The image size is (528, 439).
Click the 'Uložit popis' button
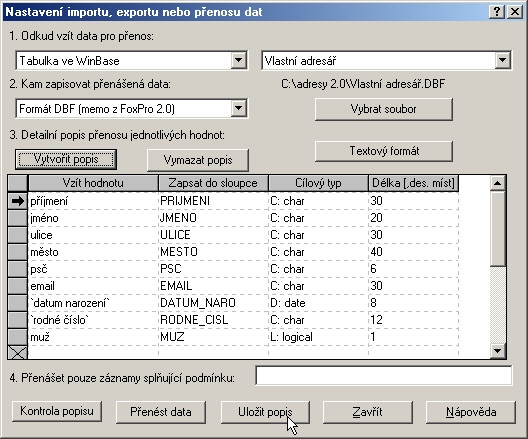265,412
